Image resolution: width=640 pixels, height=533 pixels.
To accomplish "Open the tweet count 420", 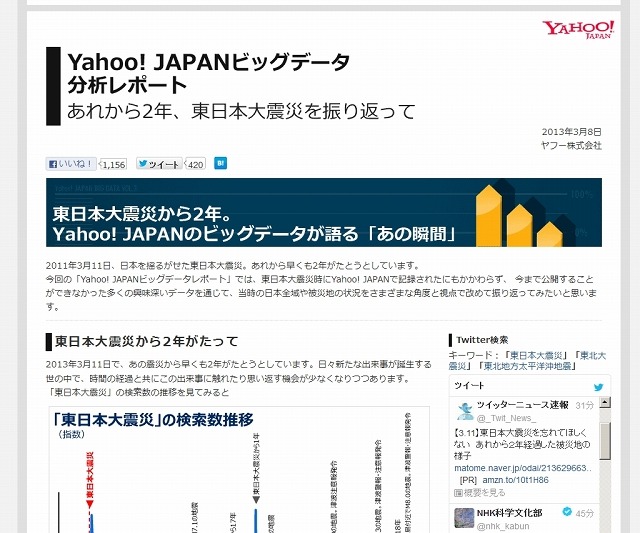I will click(196, 164).
